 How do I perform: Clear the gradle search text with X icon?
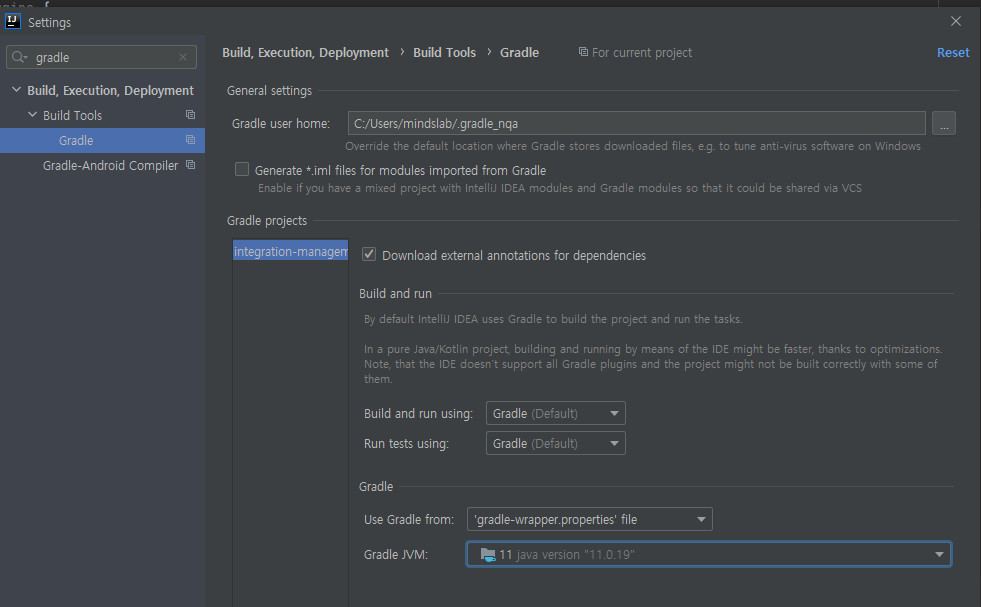point(183,57)
